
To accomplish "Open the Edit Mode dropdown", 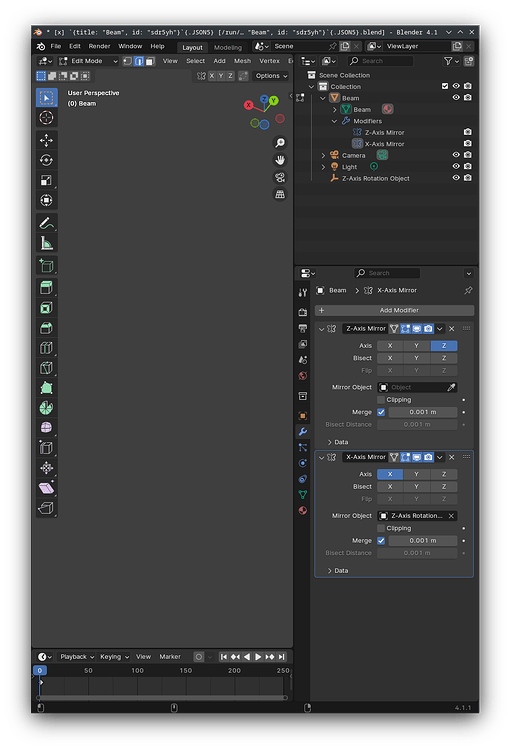I will pyautogui.click(x=88, y=61).
